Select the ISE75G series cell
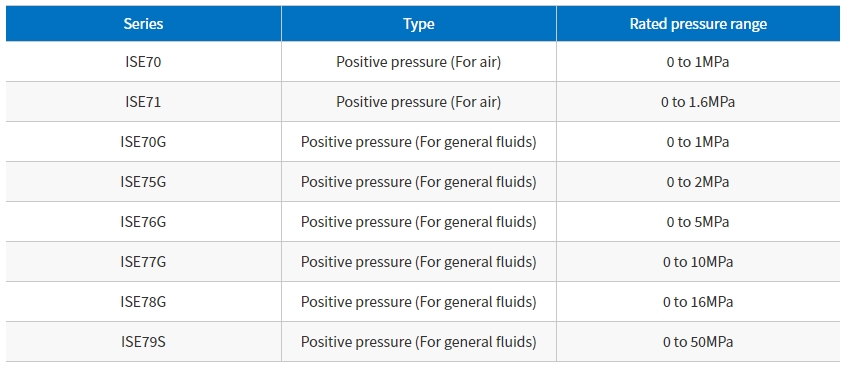The image size is (854, 373). click(x=143, y=182)
